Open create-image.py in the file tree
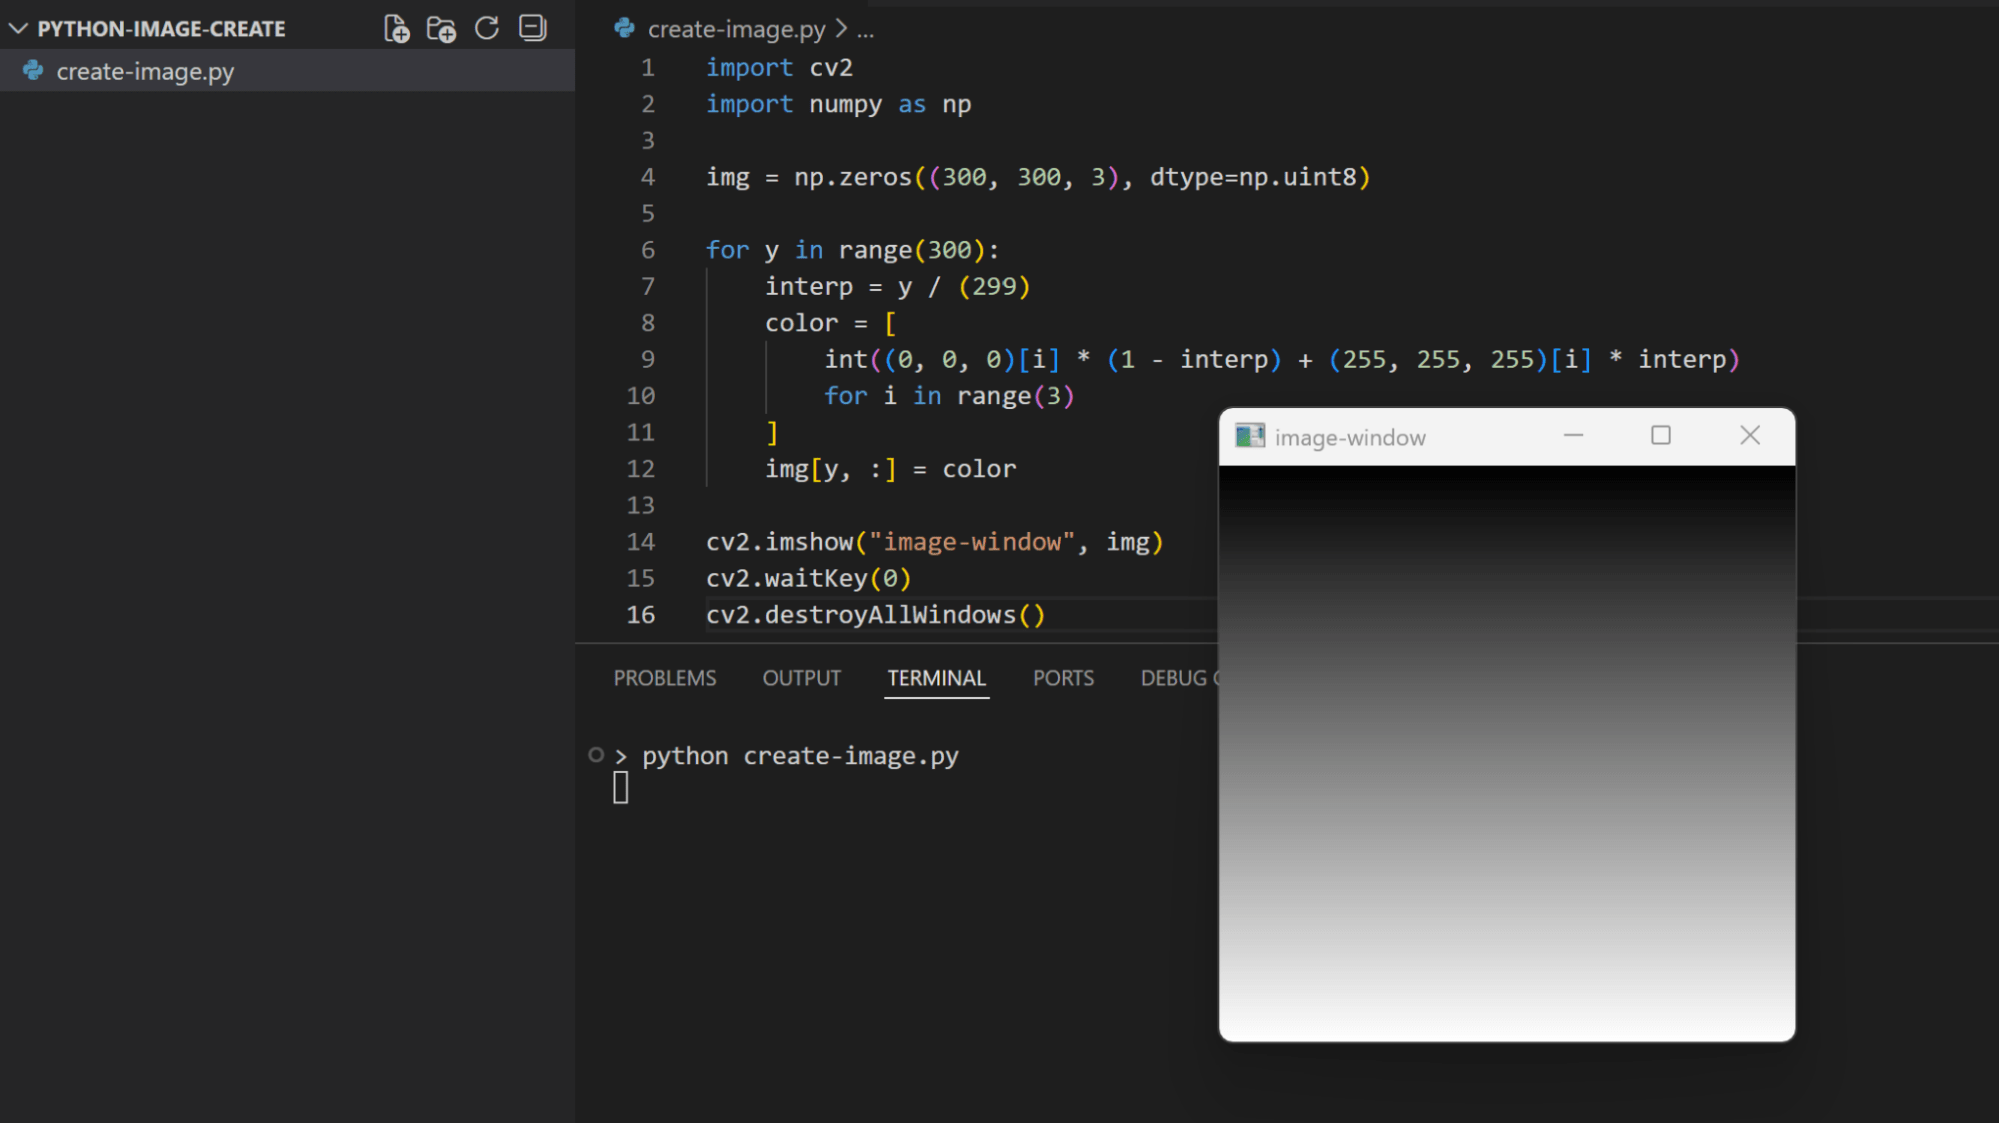The width and height of the screenshot is (1999, 1124). click(x=145, y=72)
